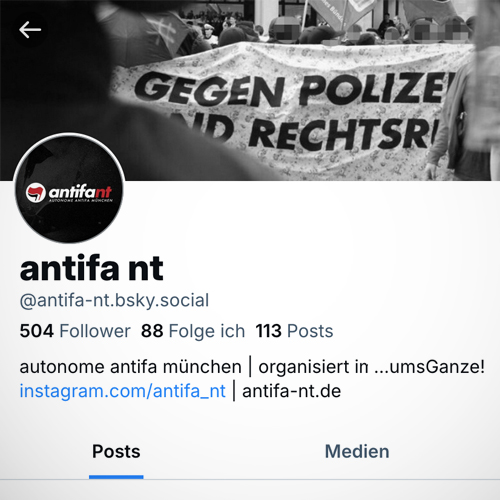Click the @antifa-nt.bsky.social handle

coord(114,300)
